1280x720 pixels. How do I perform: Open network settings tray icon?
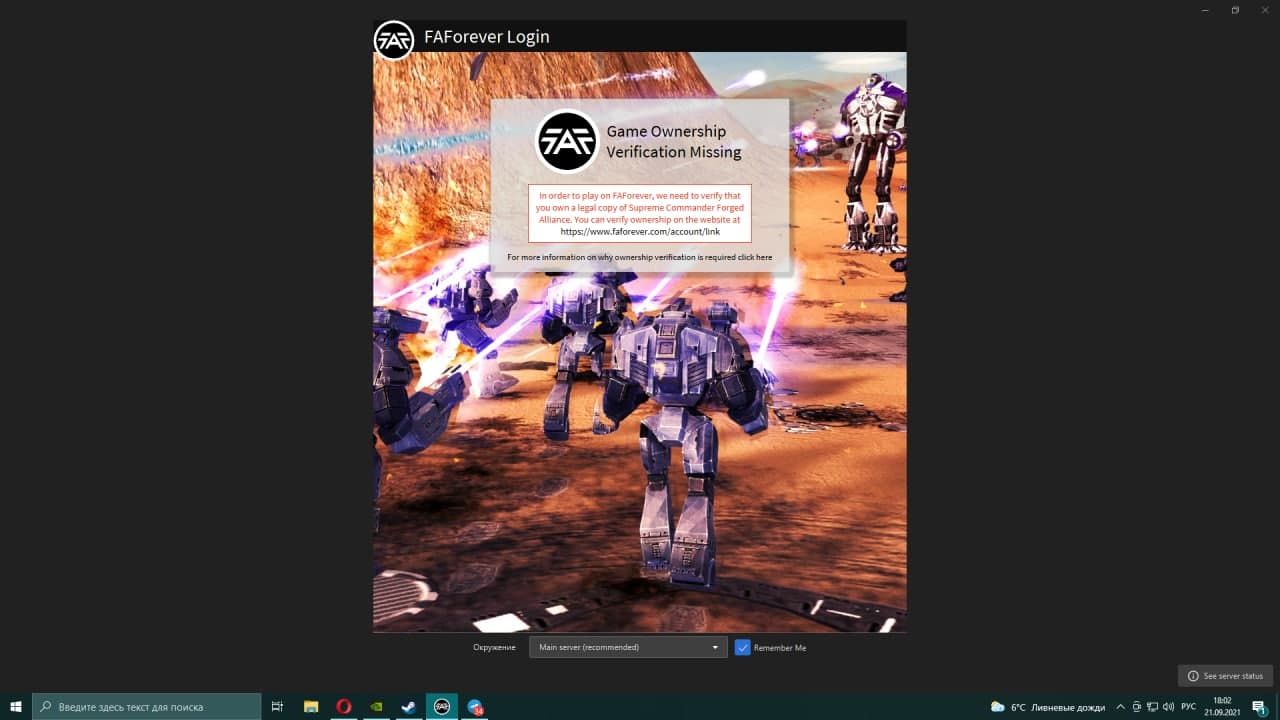click(1152, 707)
